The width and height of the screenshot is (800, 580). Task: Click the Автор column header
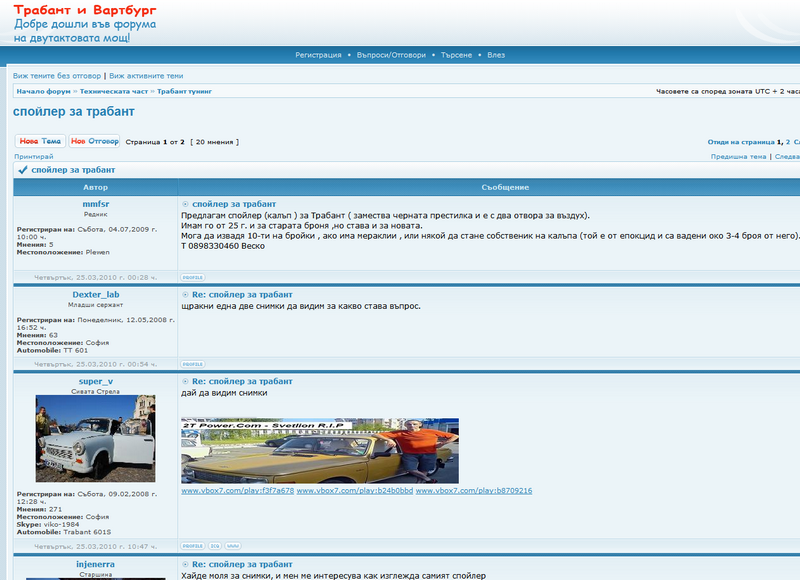tap(95, 187)
